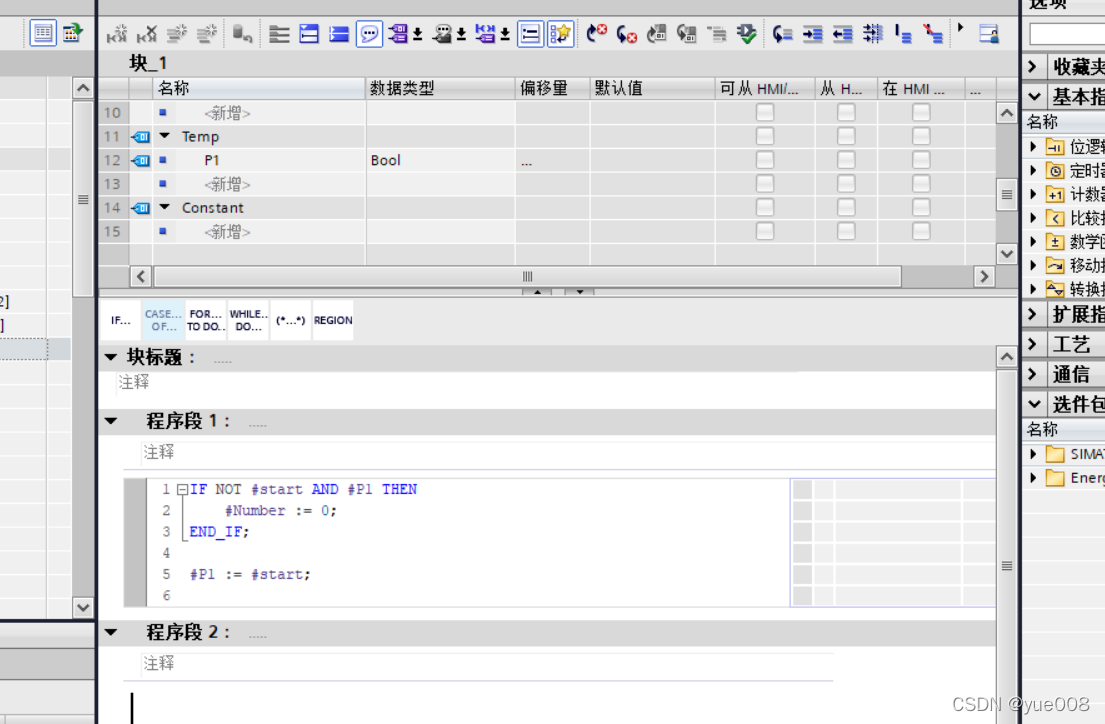Open all networks using the toolbar icon
The width and height of the screenshot is (1105, 724).
pyautogui.click(x=280, y=33)
